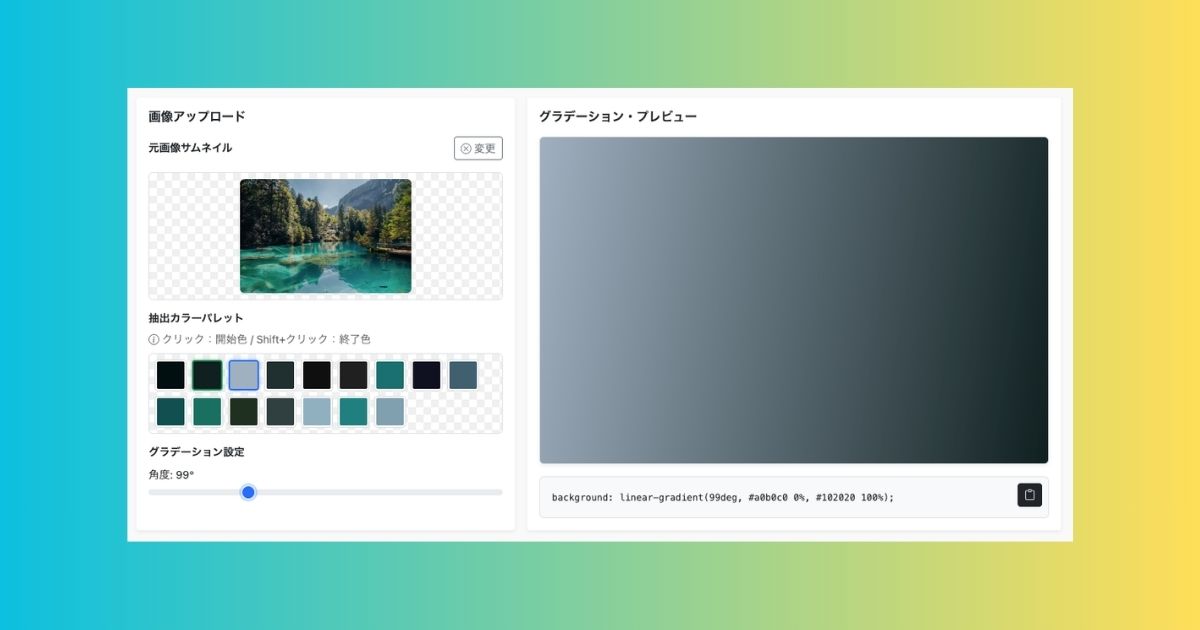Select the green-outlined dark swatch (end color)
Image resolution: width=1200 pixels, height=630 pixels.
pyautogui.click(x=207, y=375)
